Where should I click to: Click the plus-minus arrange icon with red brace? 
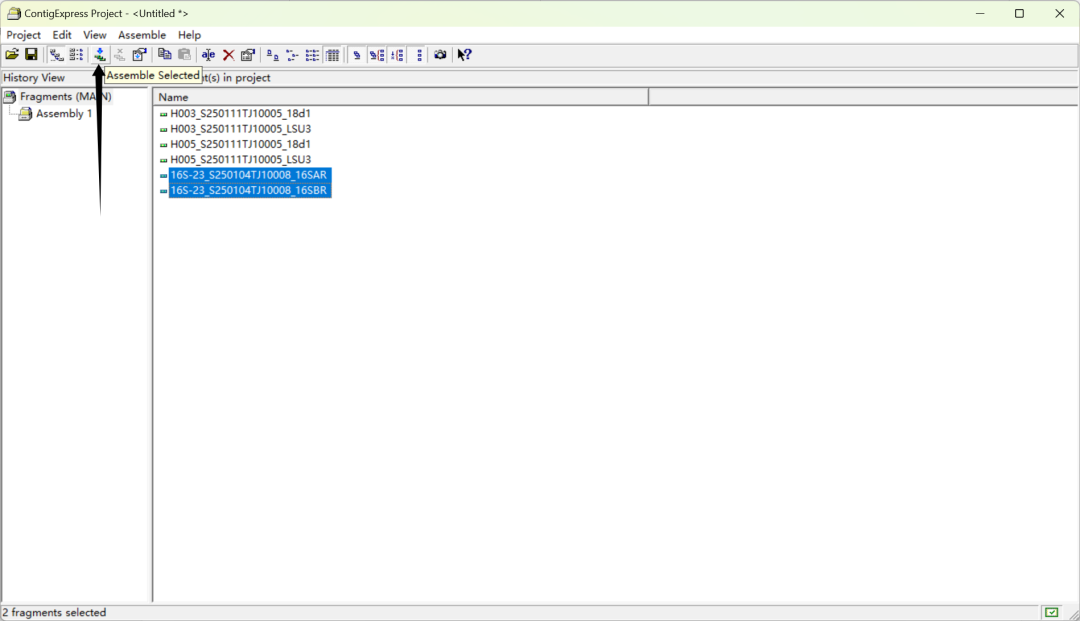point(397,54)
